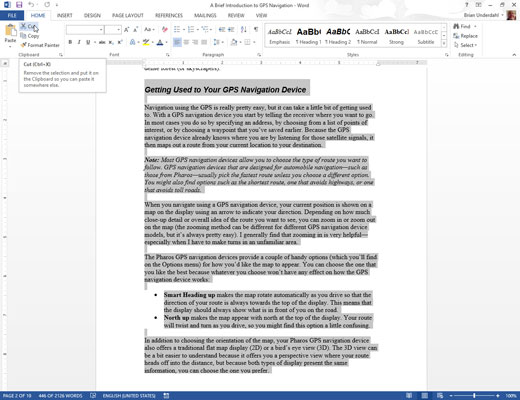Screen dimensions: 520x400
Task: Open the bullets list dropdown arrow
Action: pyautogui.click(x=184, y=30)
